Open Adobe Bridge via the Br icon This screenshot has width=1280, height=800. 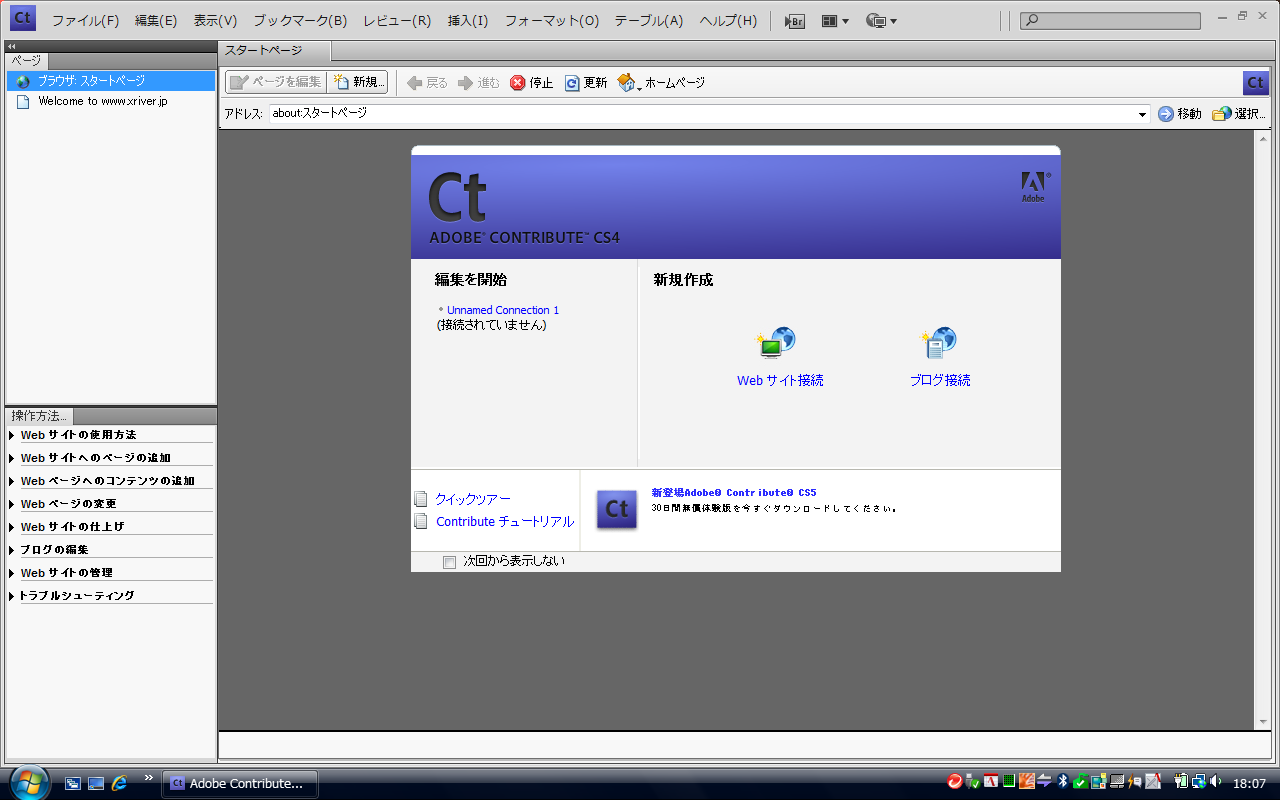(795, 21)
